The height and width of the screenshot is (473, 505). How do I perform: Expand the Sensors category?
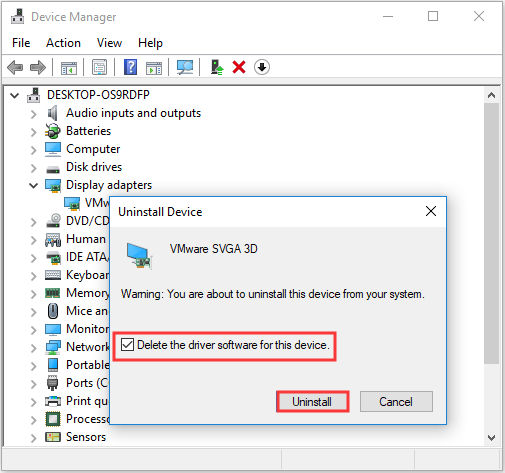tap(34, 438)
